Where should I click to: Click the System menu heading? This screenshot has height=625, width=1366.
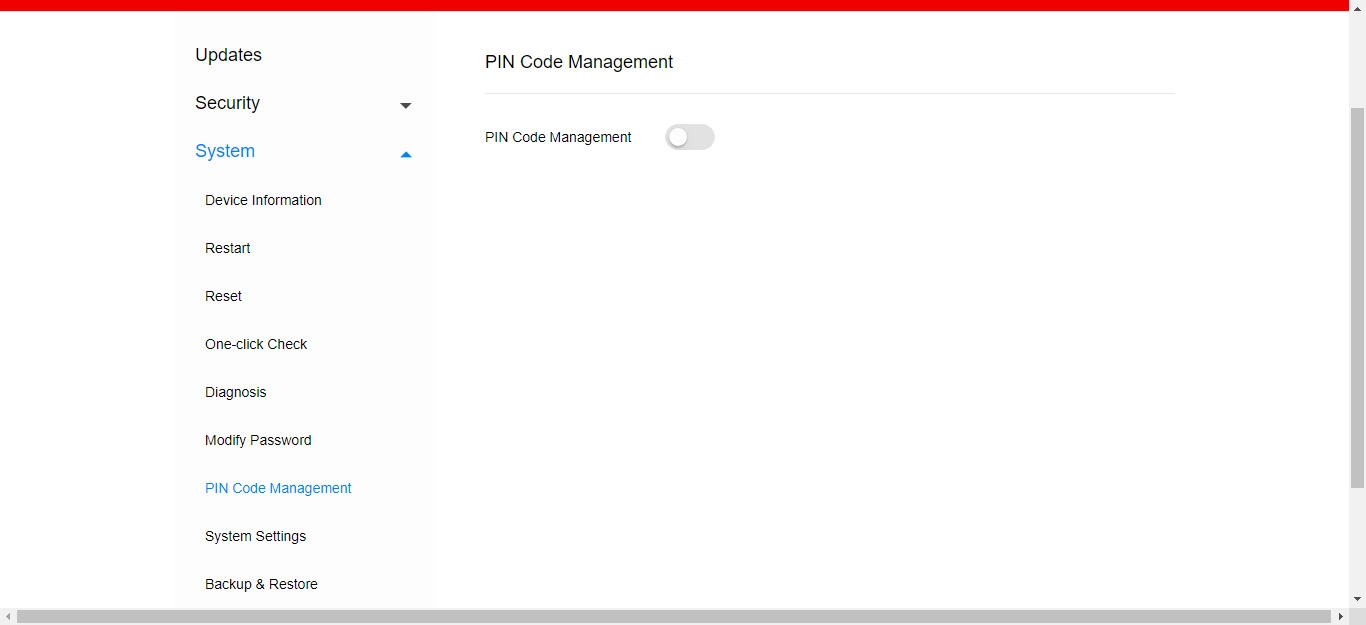pos(225,151)
